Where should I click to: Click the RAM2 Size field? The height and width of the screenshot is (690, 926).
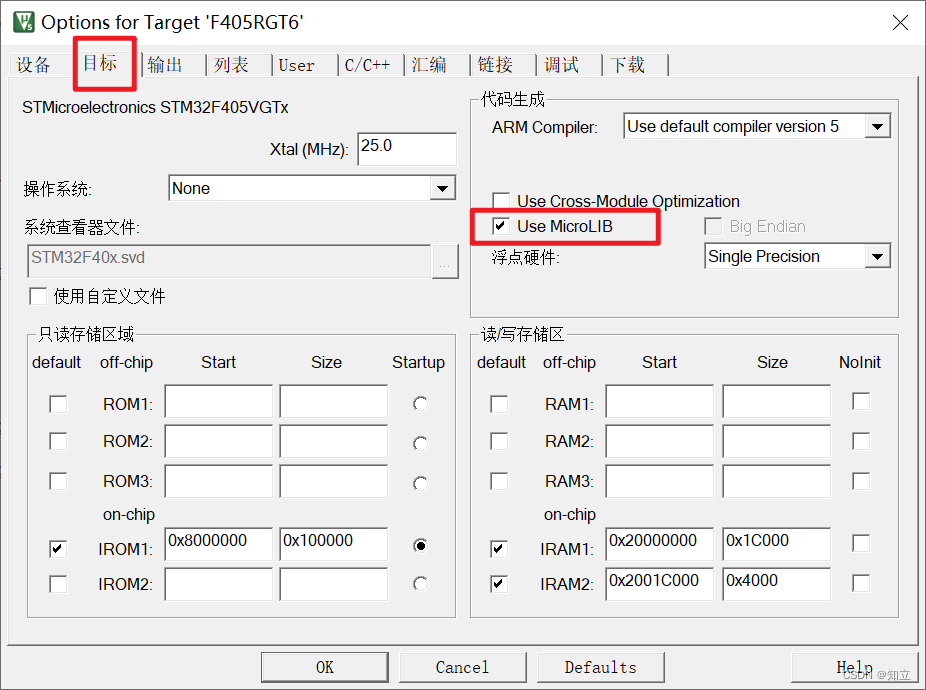click(777, 441)
